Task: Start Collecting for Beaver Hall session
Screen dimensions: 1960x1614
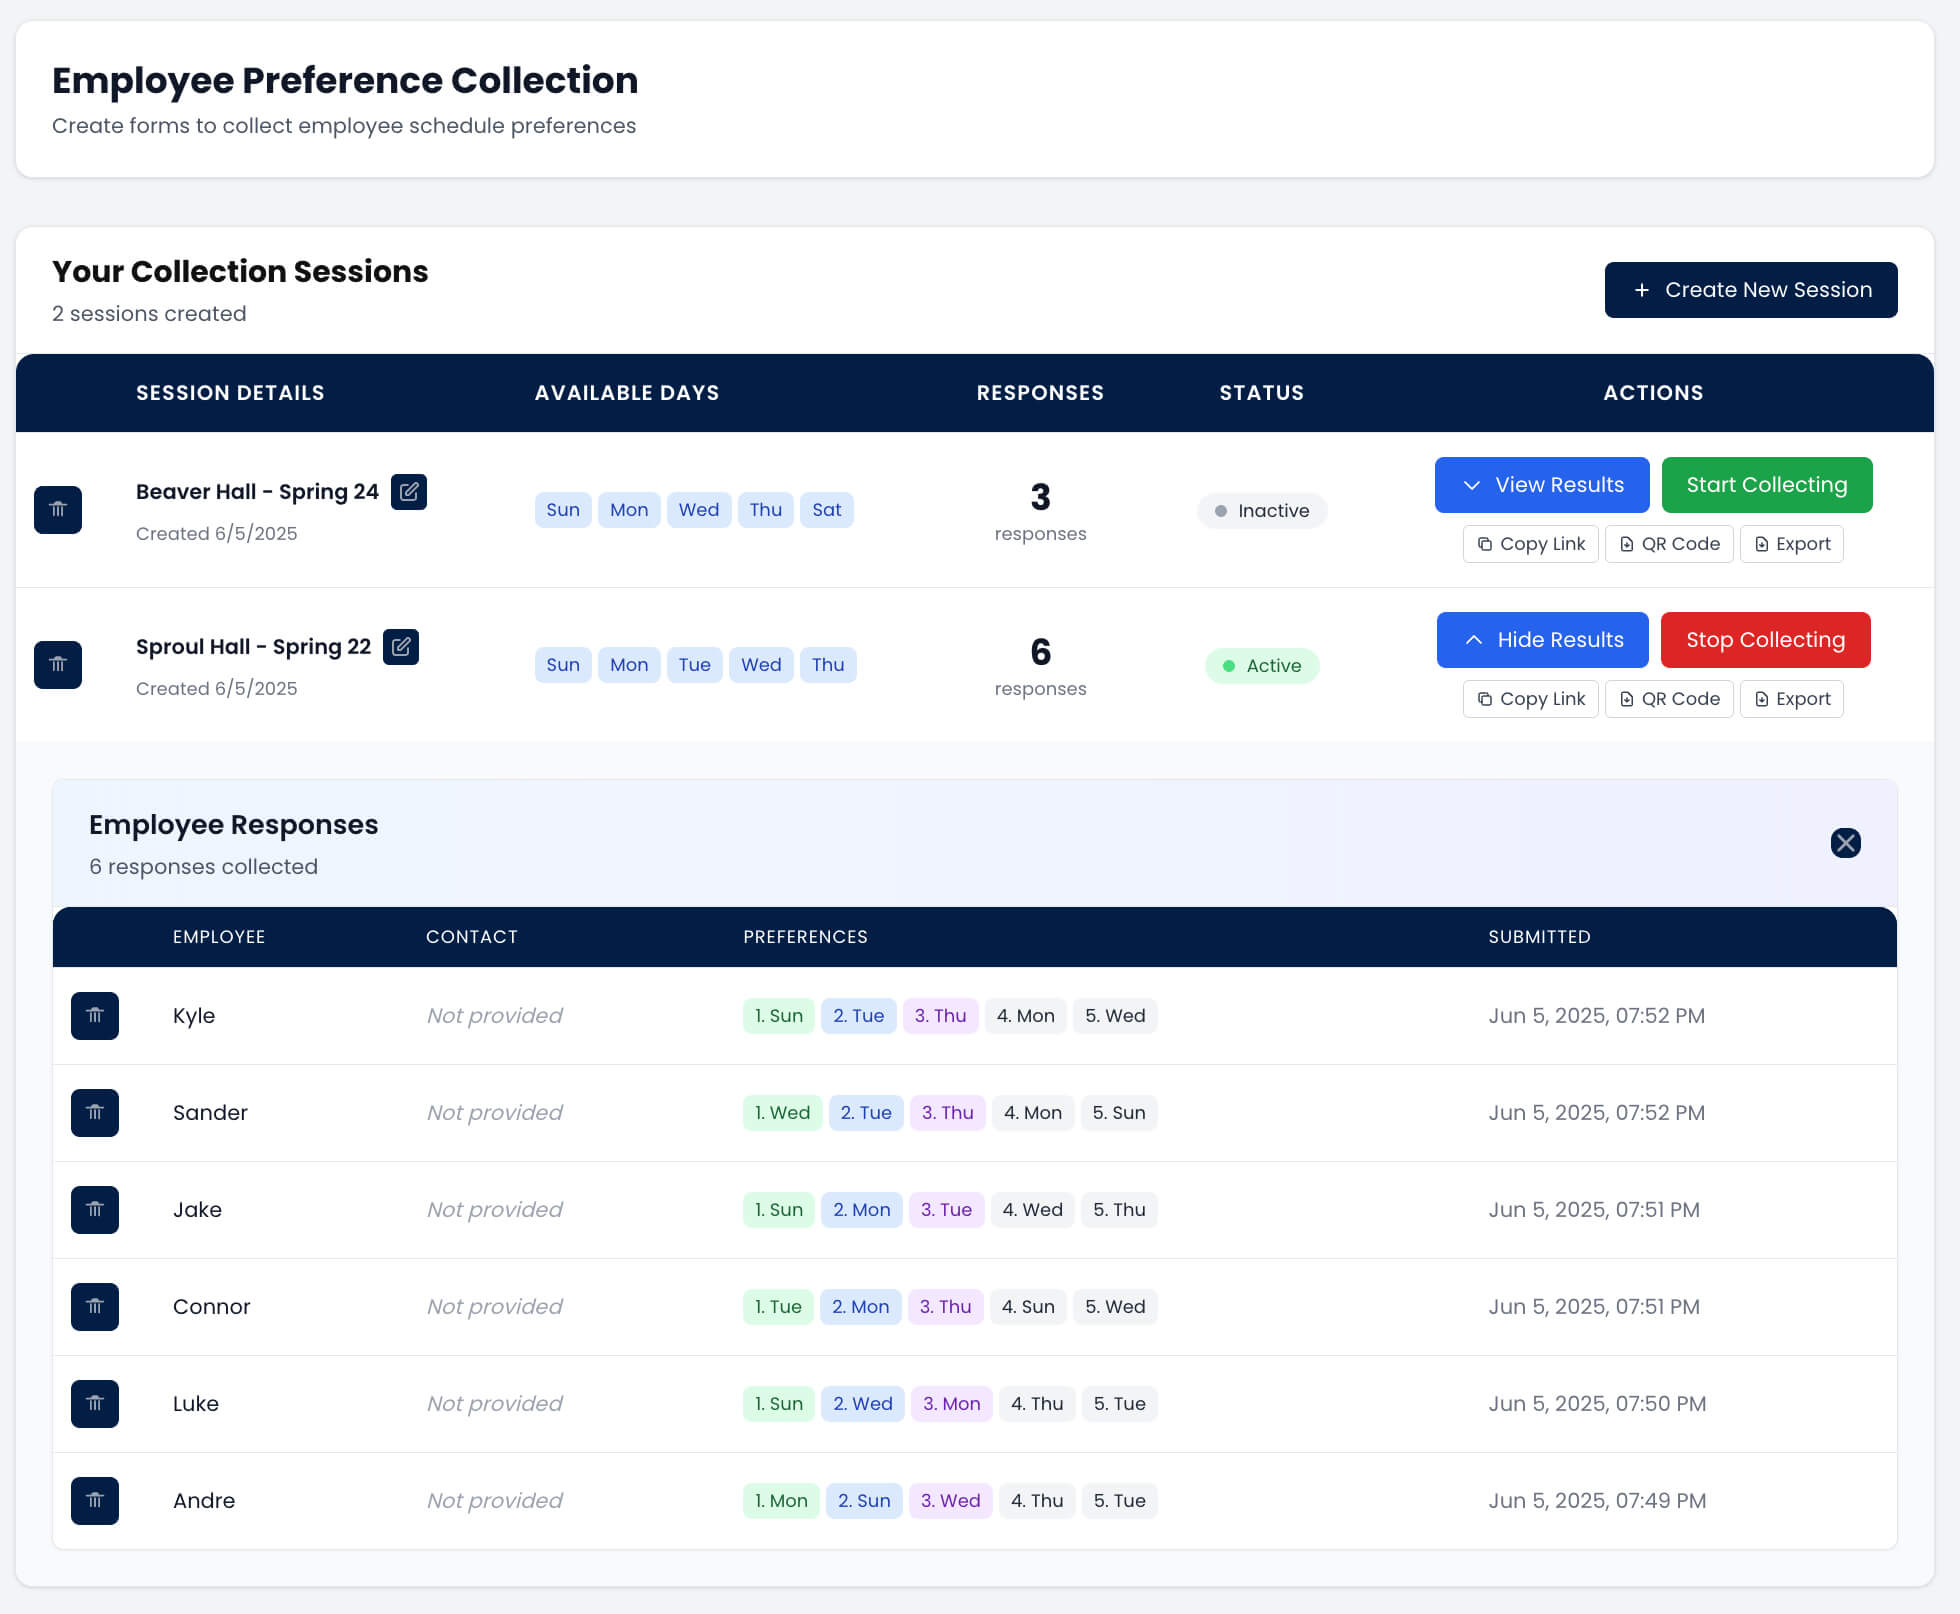Action: point(1767,485)
